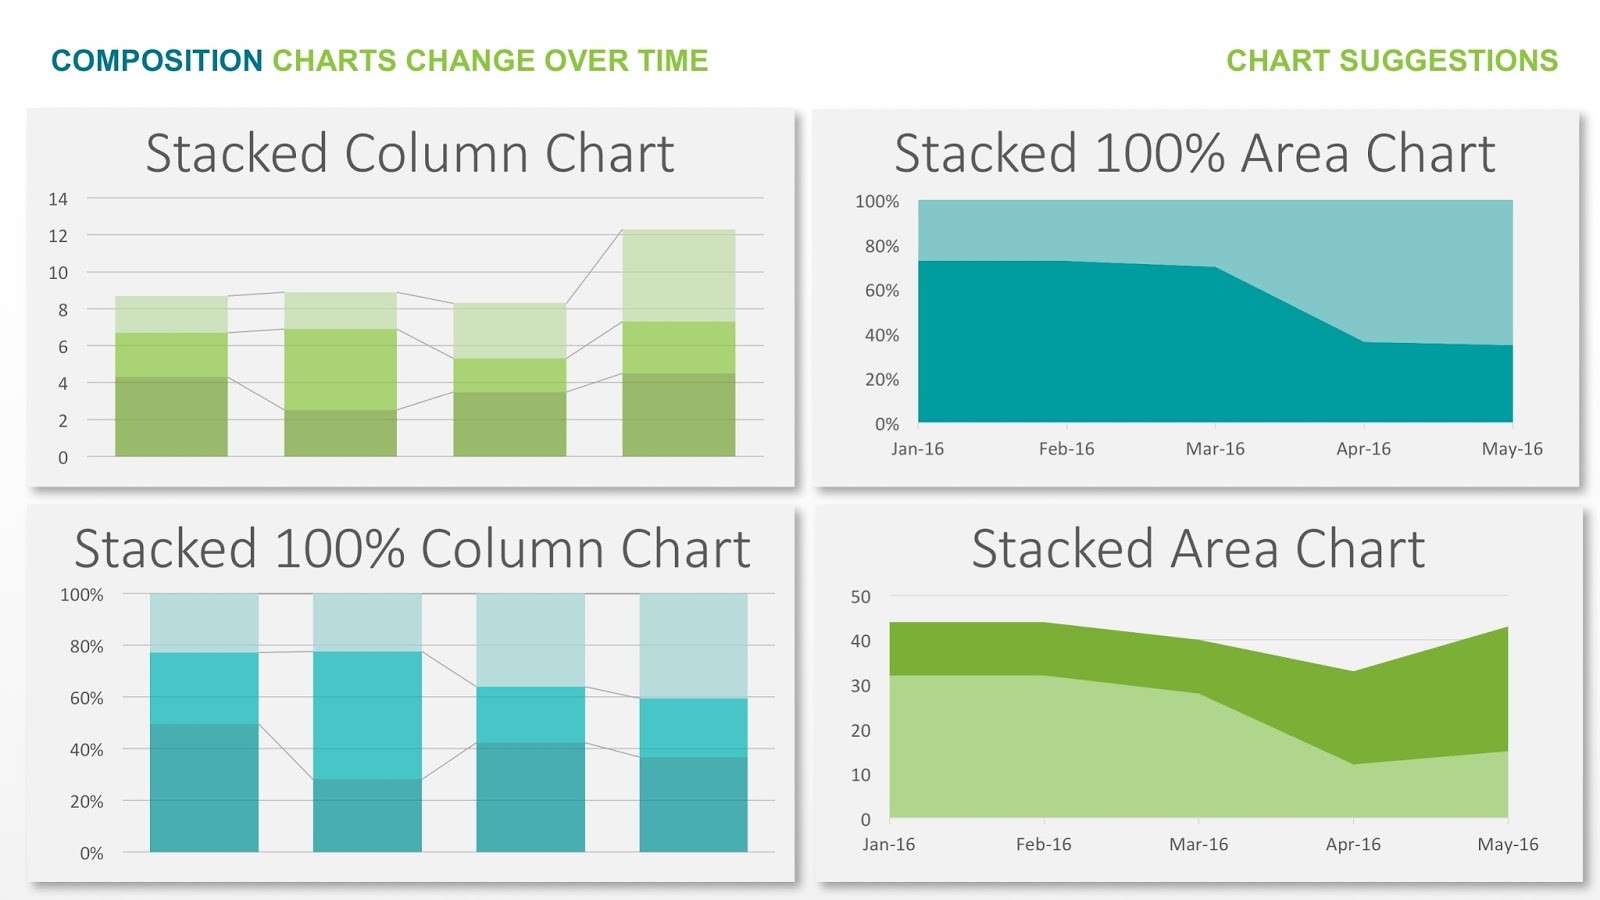Click the 'CHART SUGGESTIONS' header text
Screen dimensions: 1600x900
(1392, 61)
